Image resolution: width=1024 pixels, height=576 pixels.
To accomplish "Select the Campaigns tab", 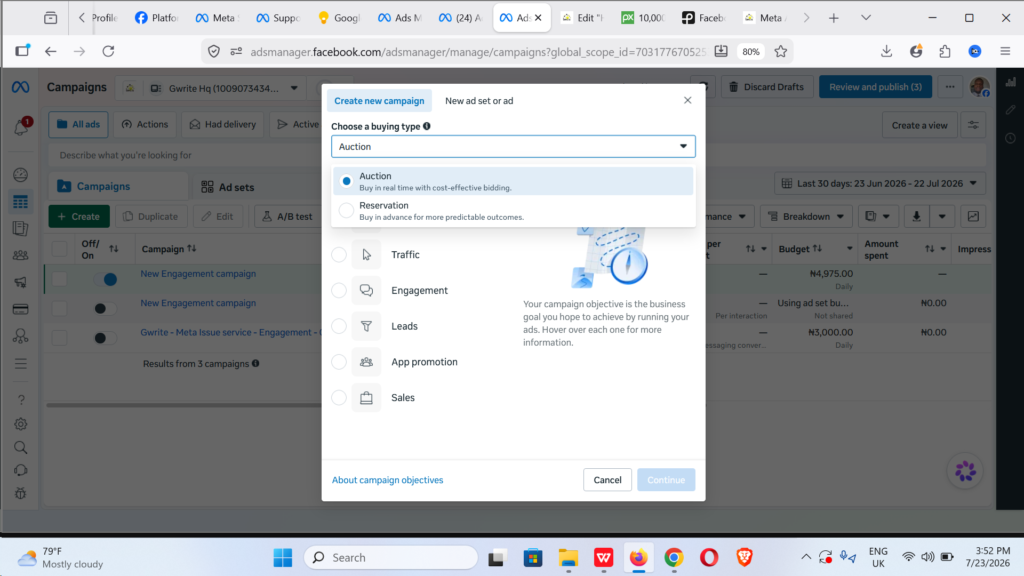I will coord(119,186).
